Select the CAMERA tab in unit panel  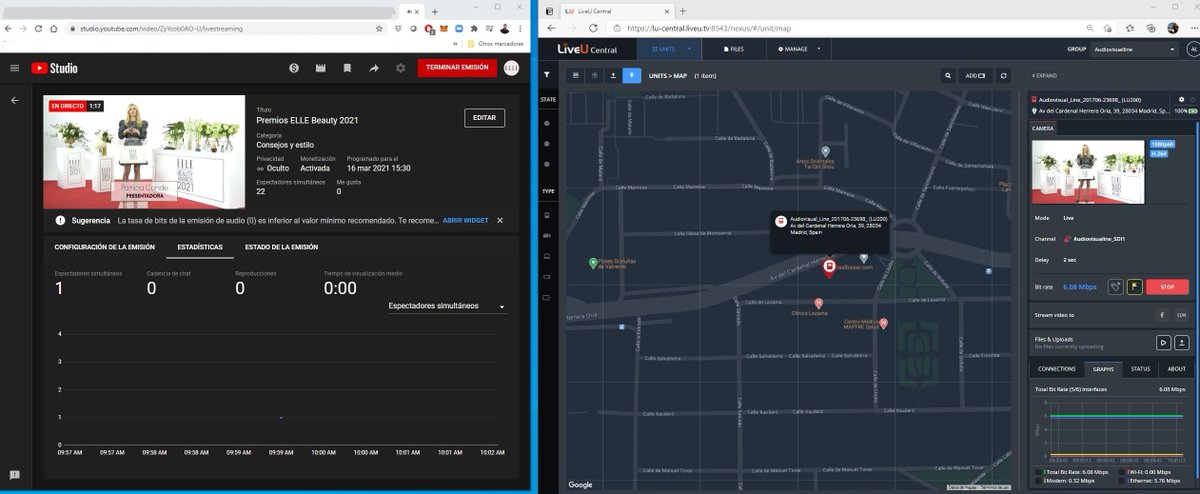[x=1042, y=128]
